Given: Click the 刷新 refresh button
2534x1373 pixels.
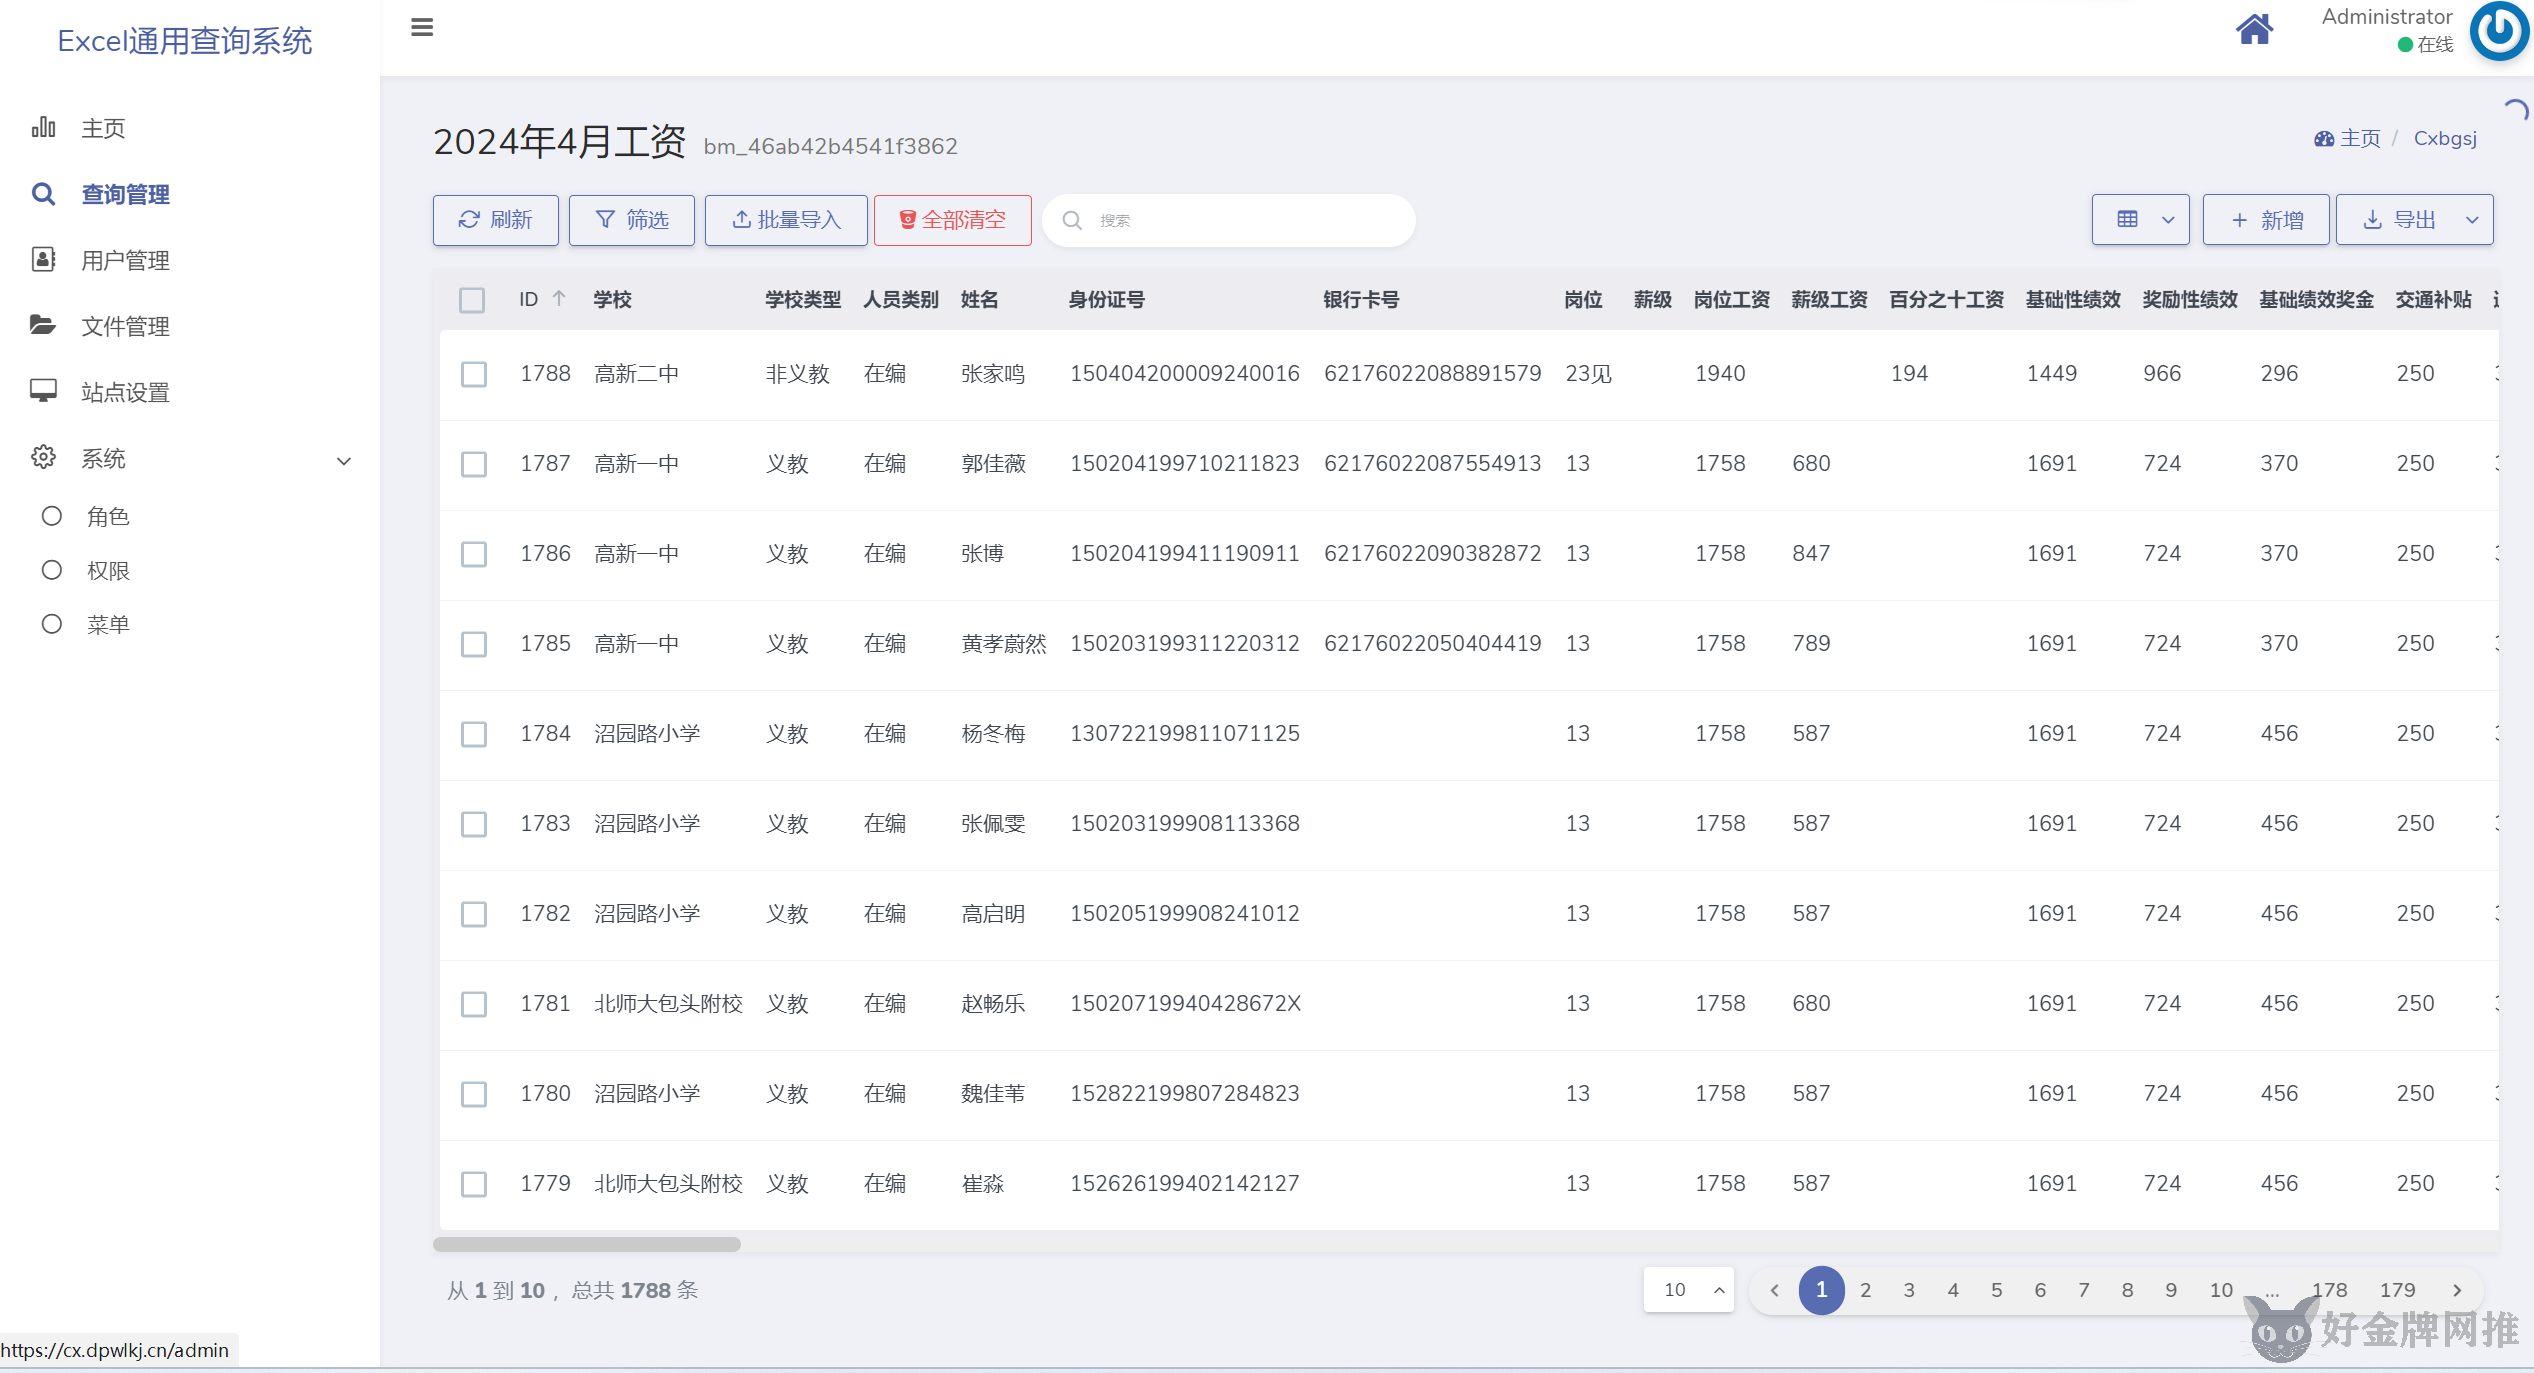Looking at the screenshot, I should [x=495, y=220].
